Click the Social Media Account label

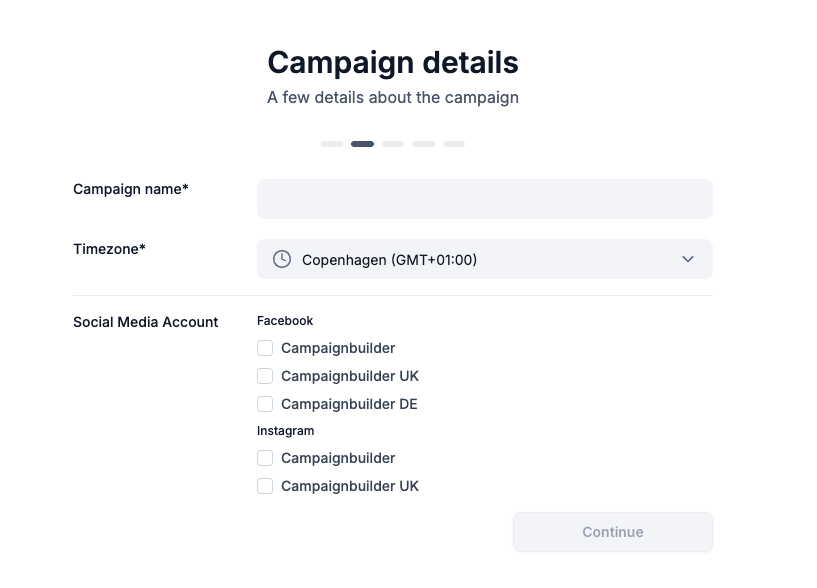[x=145, y=322]
